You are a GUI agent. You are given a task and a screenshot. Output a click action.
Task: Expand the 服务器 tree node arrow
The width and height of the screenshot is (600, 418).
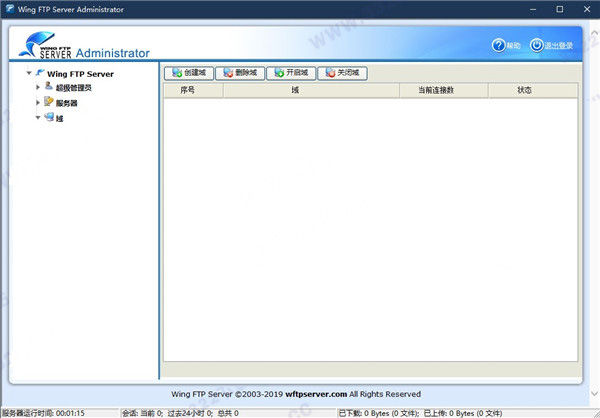(38, 103)
